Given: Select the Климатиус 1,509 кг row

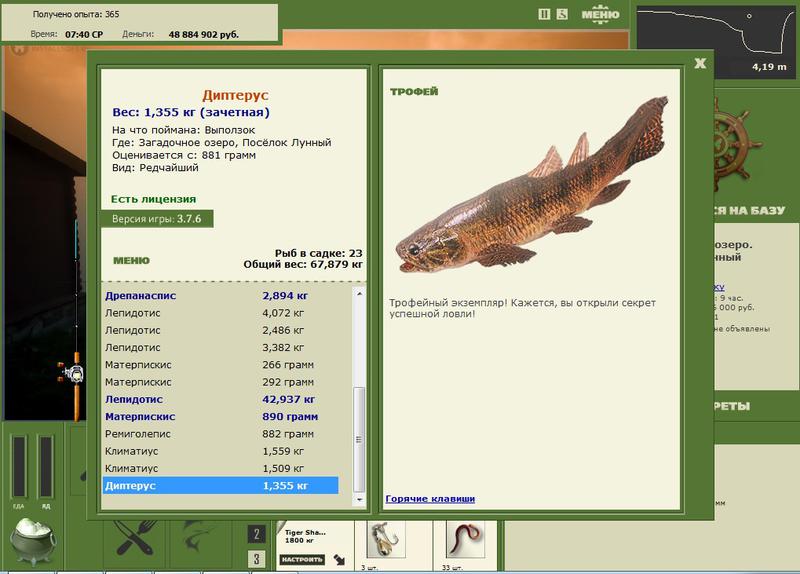Looking at the screenshot, I should click(220, 468).
